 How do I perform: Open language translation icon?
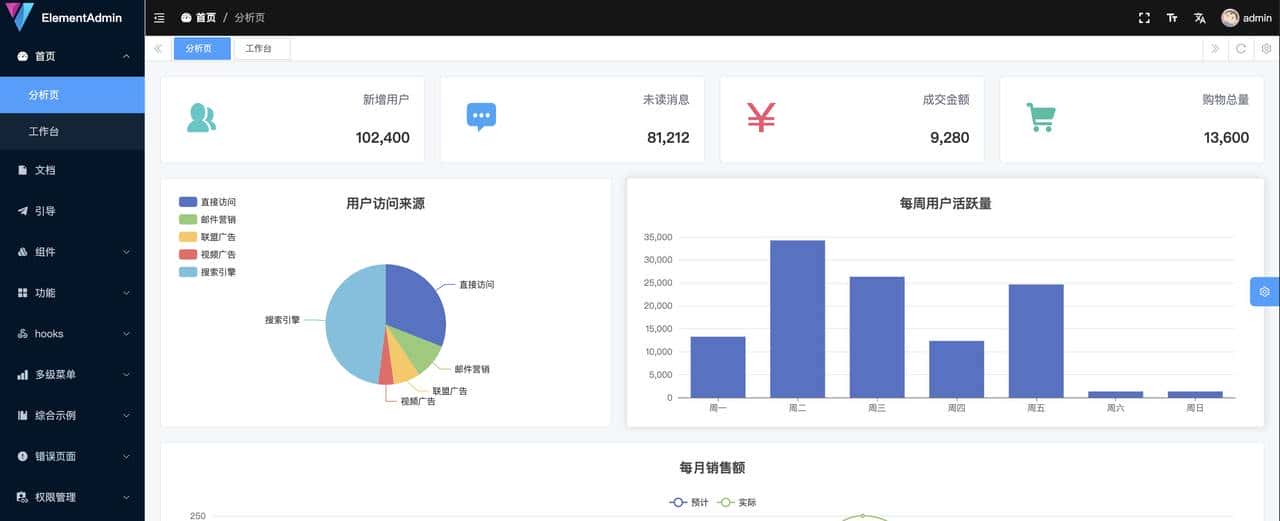point(1200,18)
